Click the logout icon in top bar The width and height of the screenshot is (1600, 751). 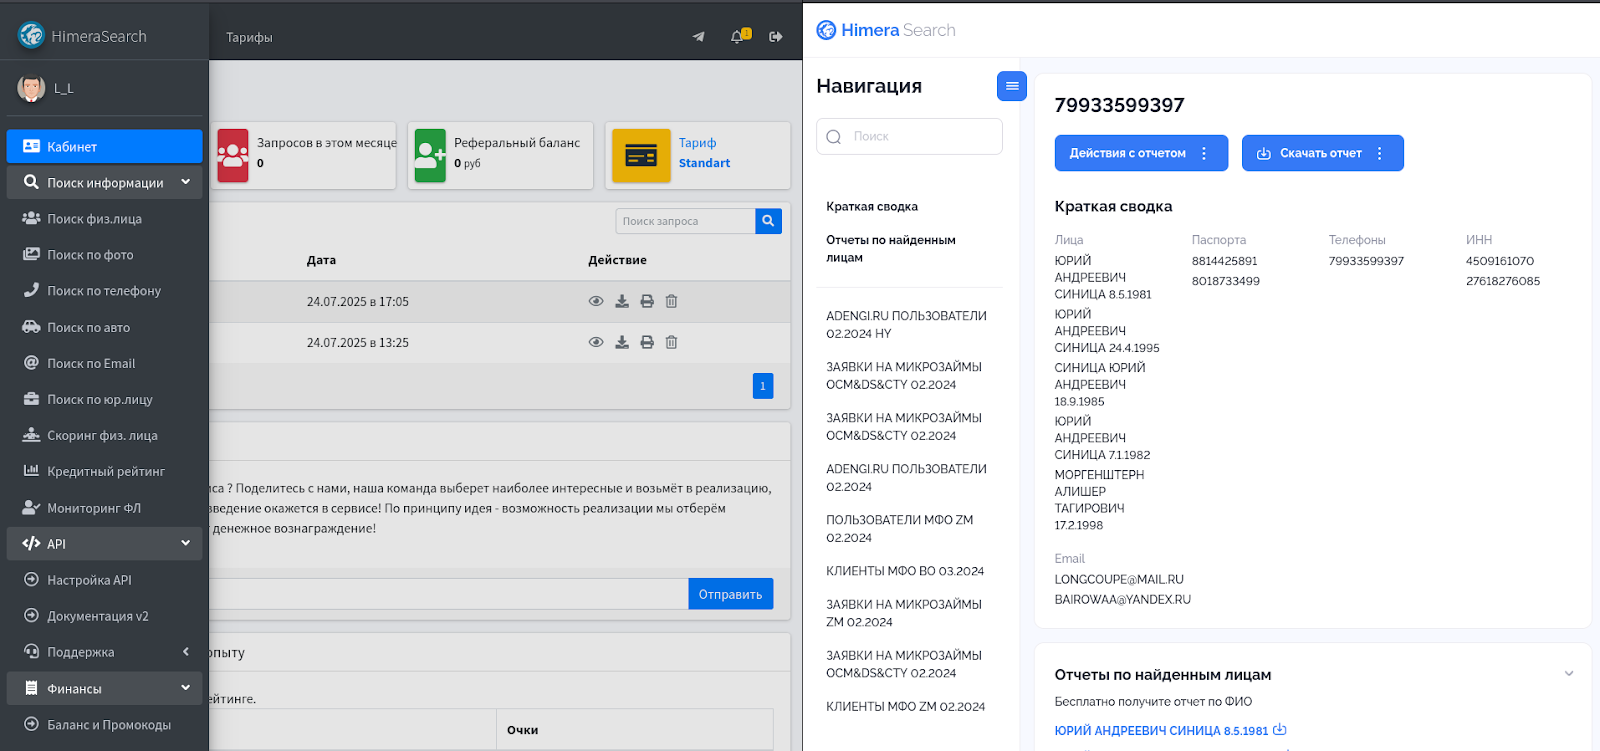click(775, 37)
